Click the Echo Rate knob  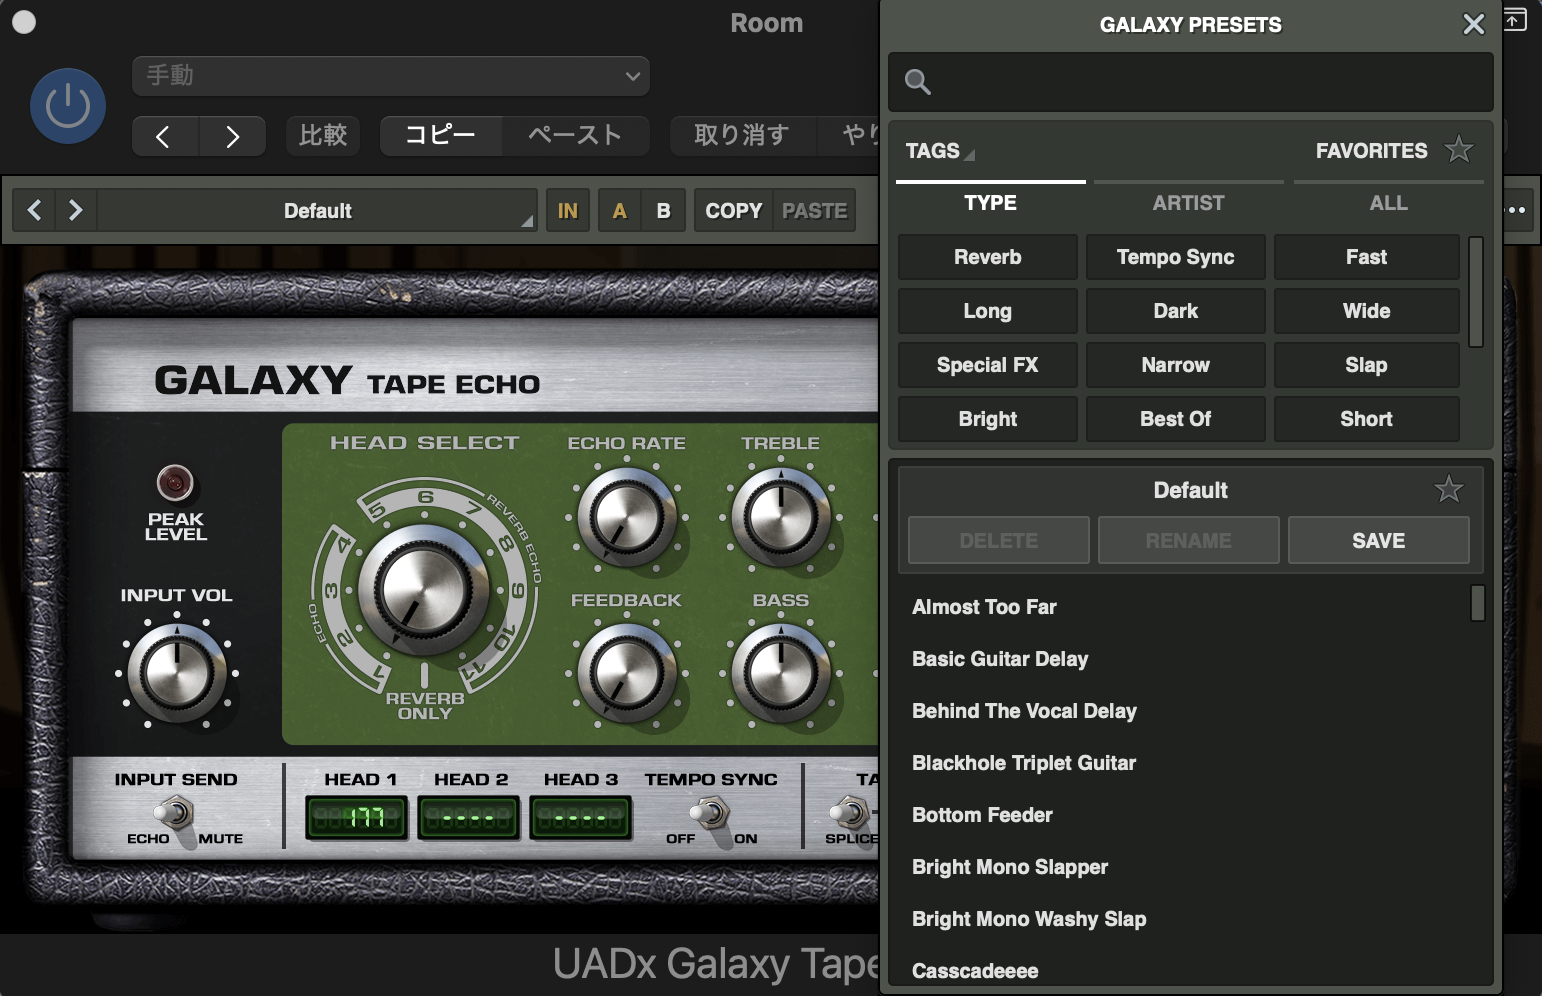[x=627, y=517]
